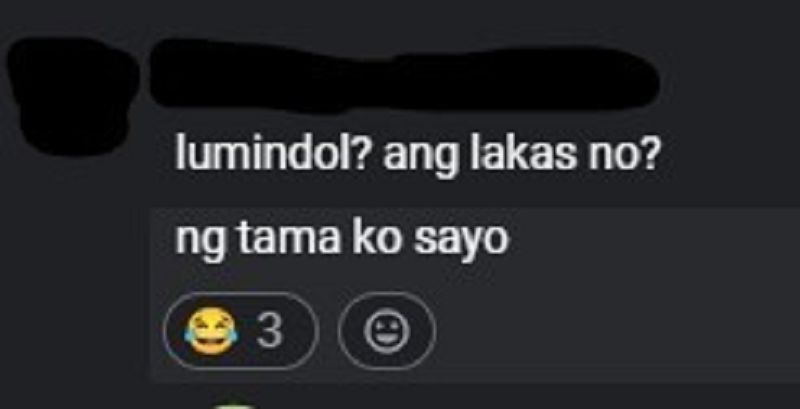Remove or add the 😂 reaction
This screenshot has width=800, height=409.
pyautogui.click(x=241, y=331)
